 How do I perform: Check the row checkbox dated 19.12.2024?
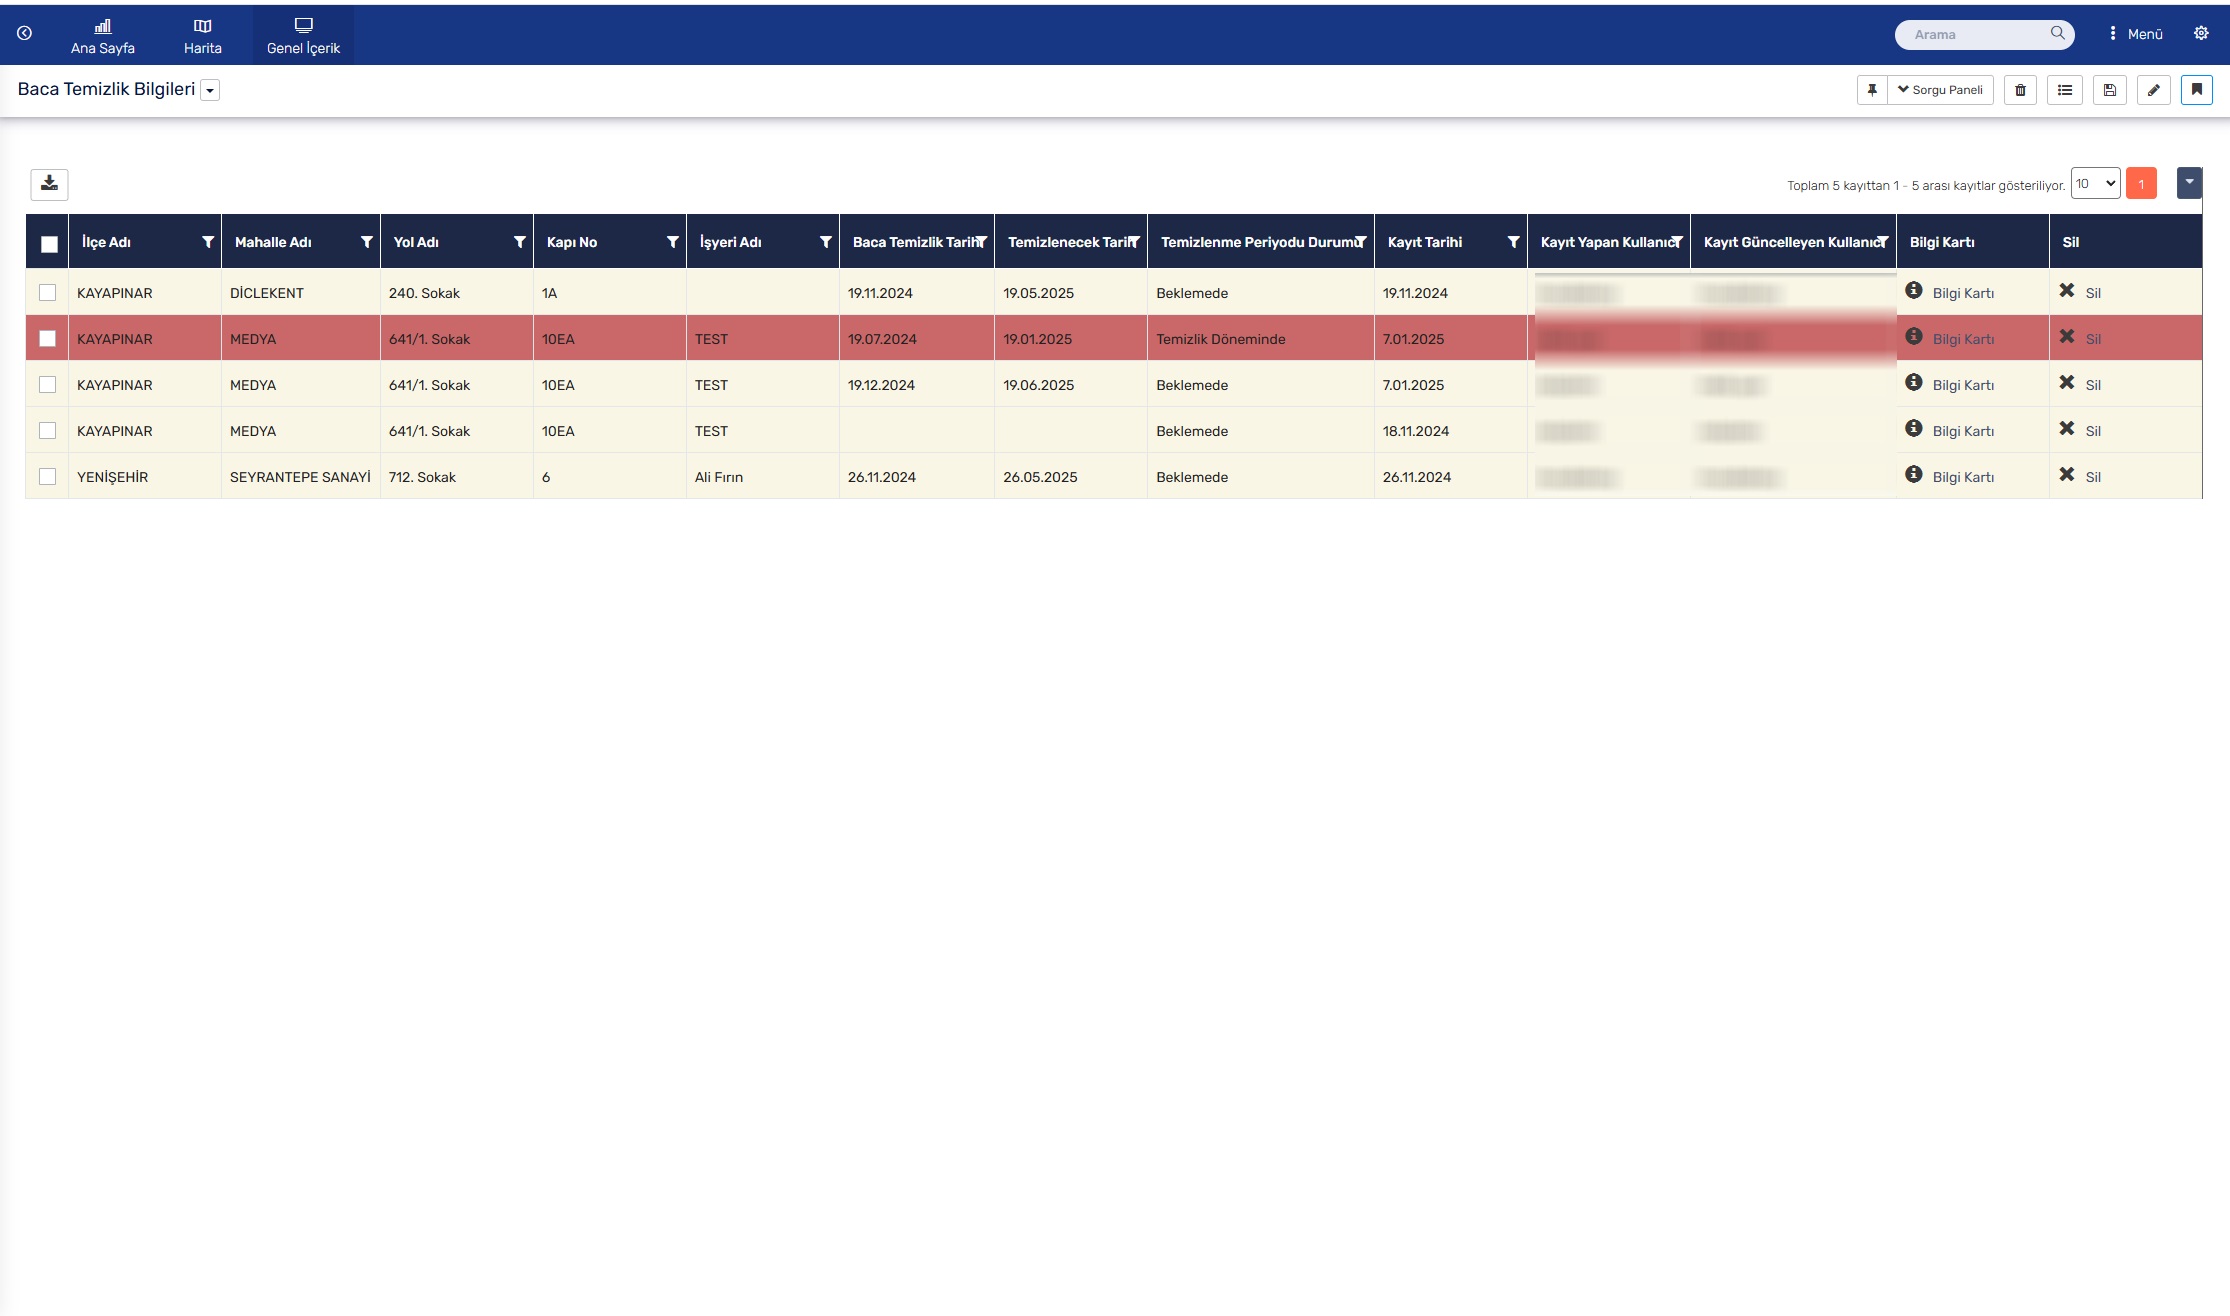[47, 384]
